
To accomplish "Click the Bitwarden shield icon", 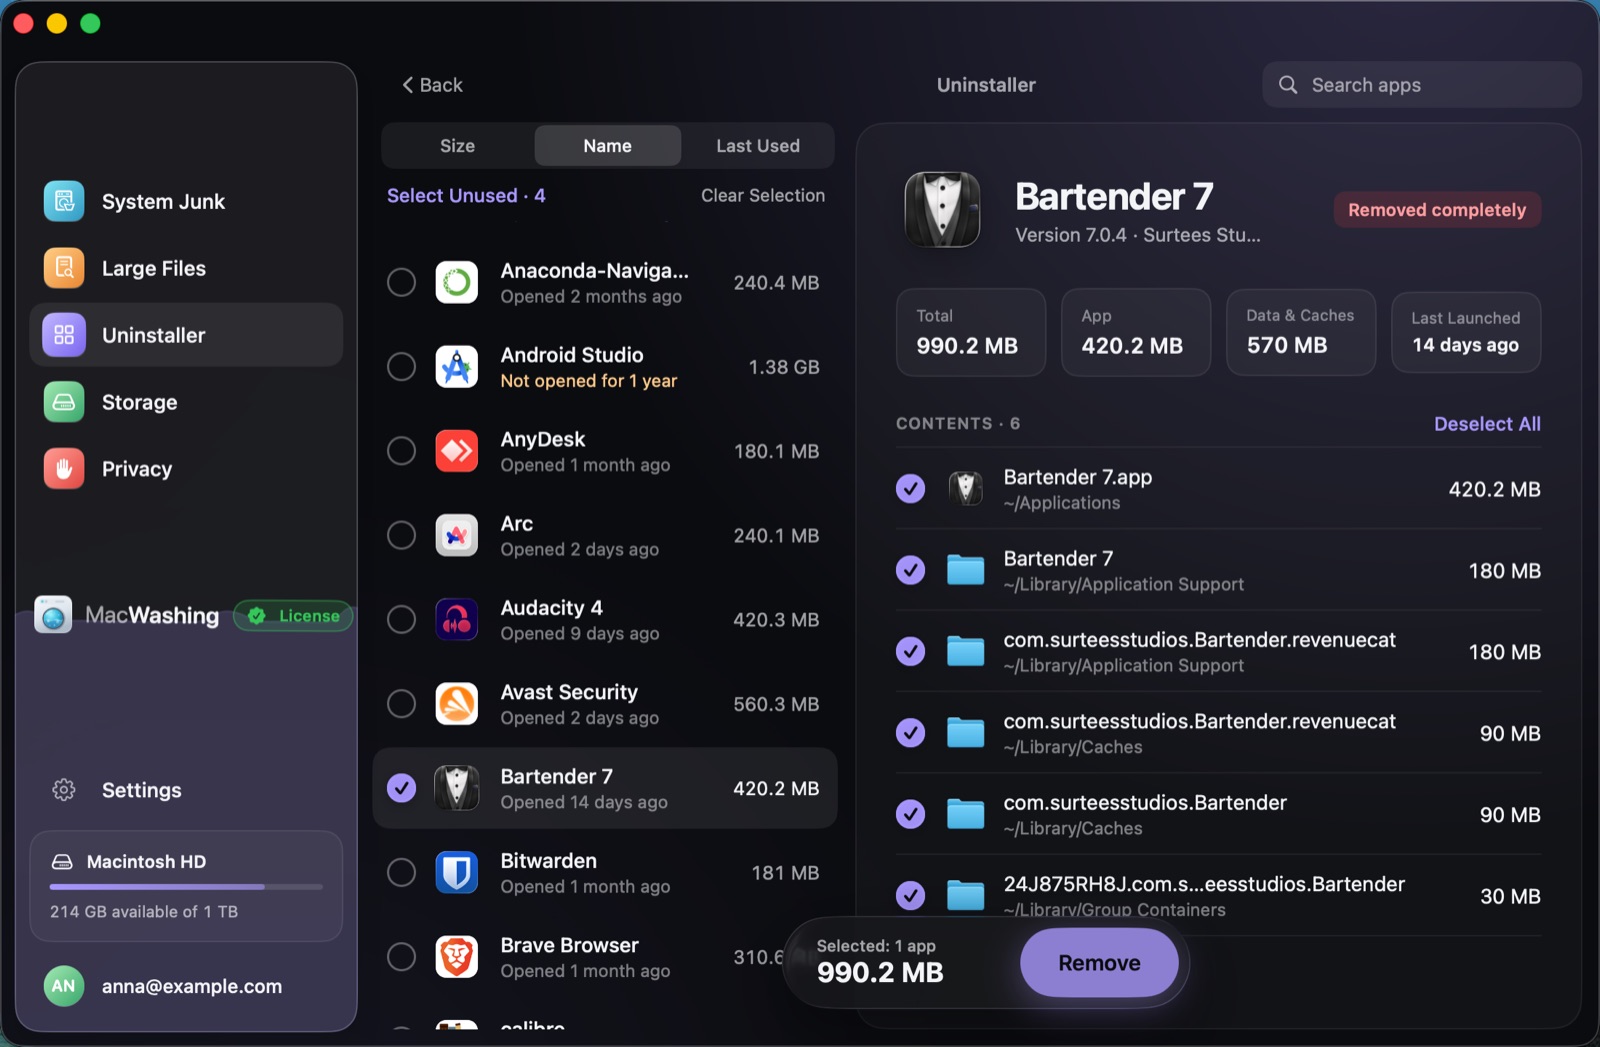I will coord(457,873).
